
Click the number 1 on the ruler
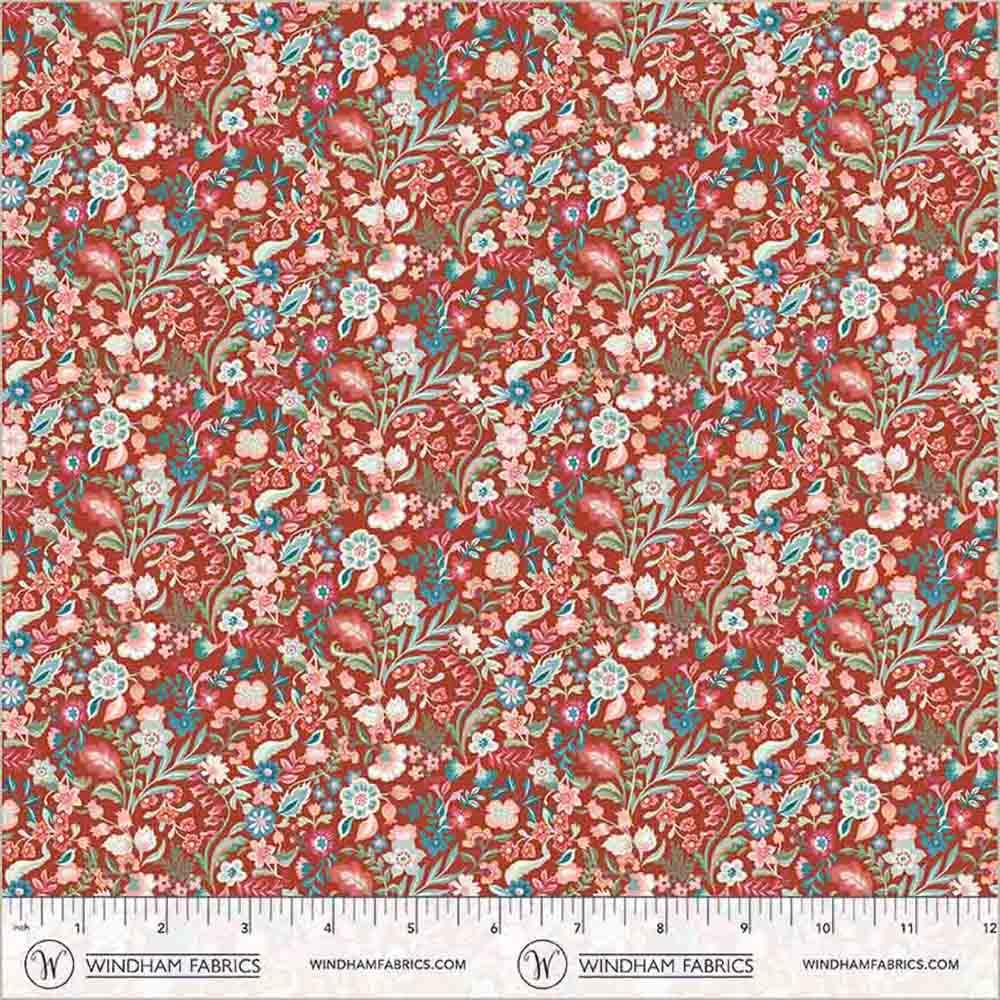click(x=78, y=928)
